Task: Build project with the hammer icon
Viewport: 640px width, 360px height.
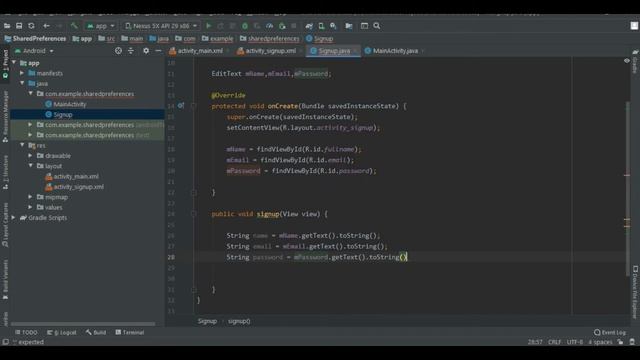Action: [74, 26]
